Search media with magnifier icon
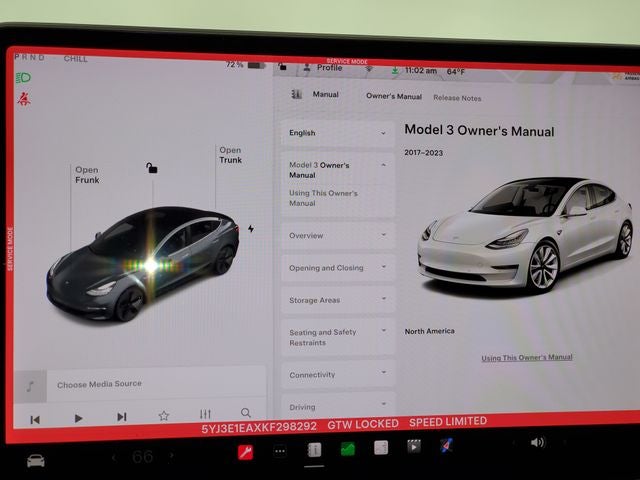 246,414
